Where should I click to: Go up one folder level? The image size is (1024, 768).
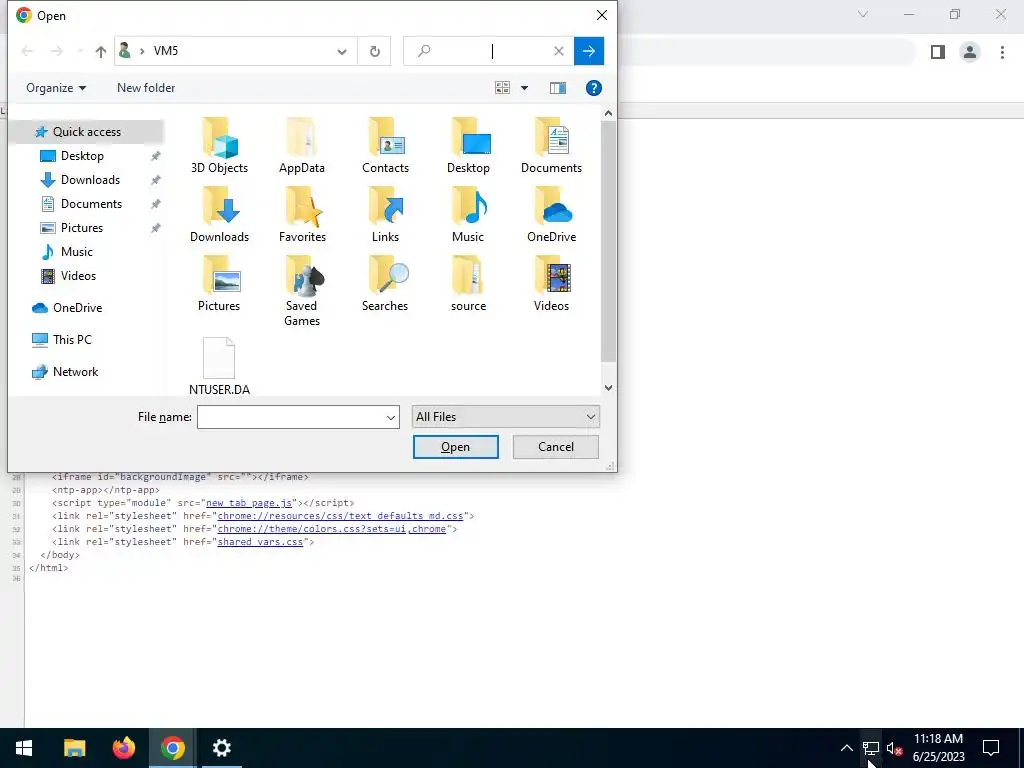[x=101, y=51]
